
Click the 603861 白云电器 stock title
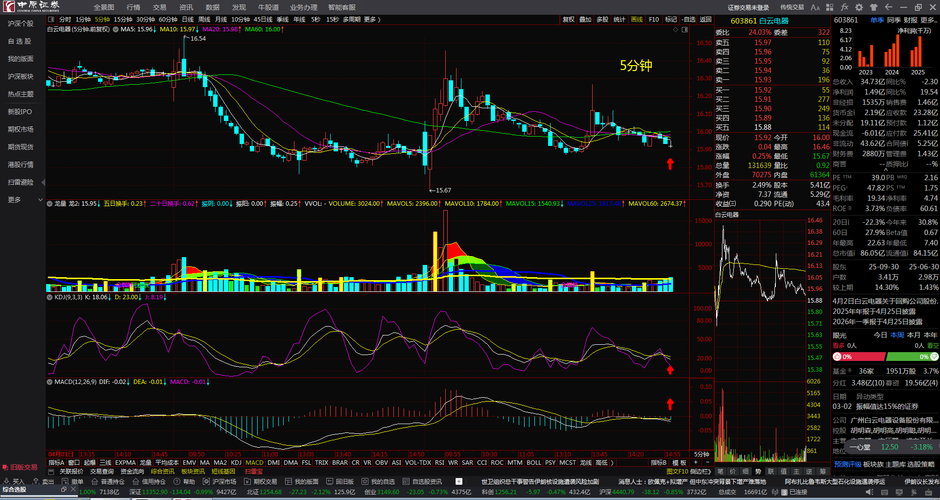pos(760,20)
